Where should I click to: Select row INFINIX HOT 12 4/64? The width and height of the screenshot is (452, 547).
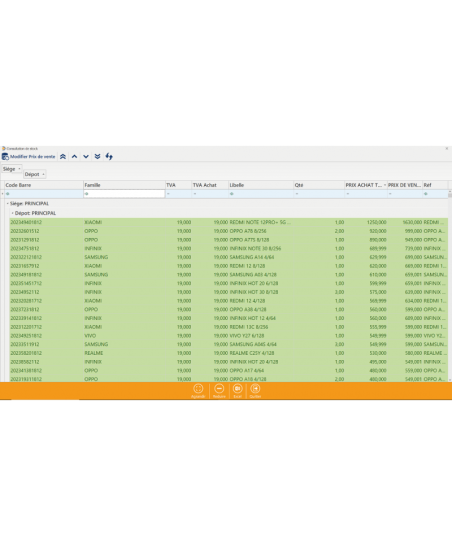(x=228, y=318)
